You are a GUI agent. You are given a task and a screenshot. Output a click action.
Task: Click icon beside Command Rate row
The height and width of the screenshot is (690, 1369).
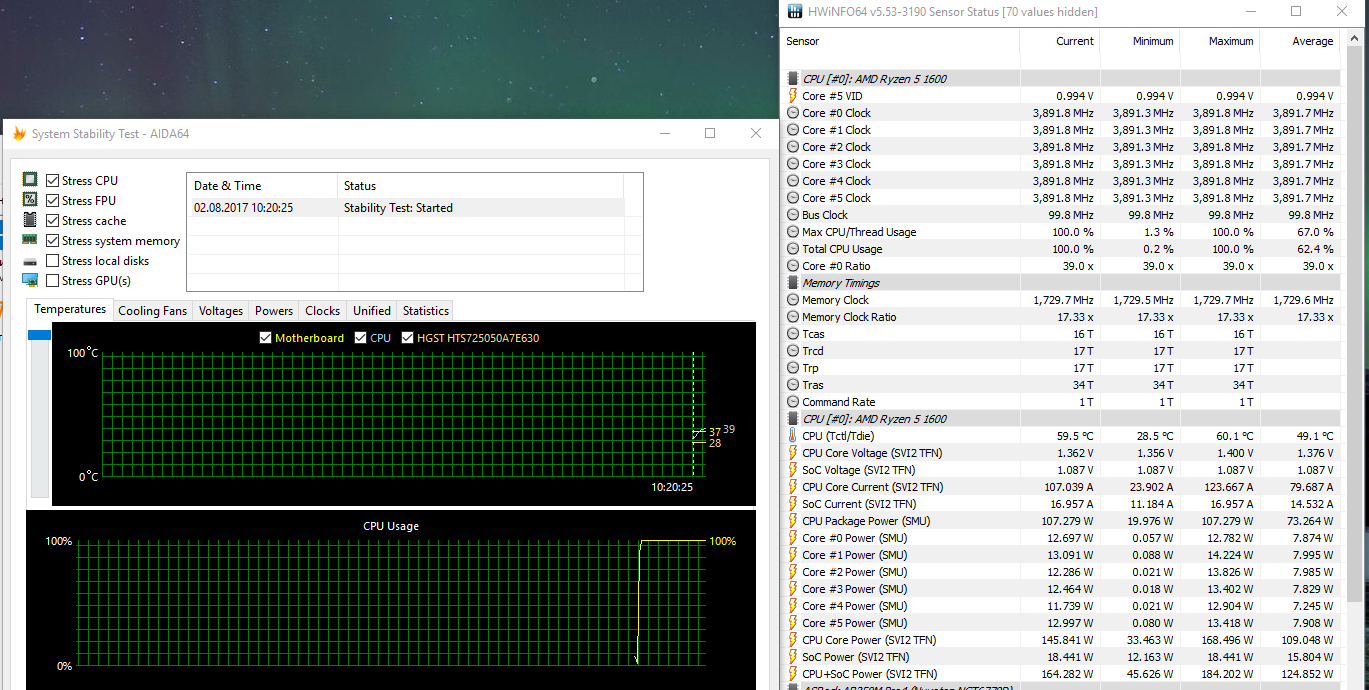[x=793, y=402]
